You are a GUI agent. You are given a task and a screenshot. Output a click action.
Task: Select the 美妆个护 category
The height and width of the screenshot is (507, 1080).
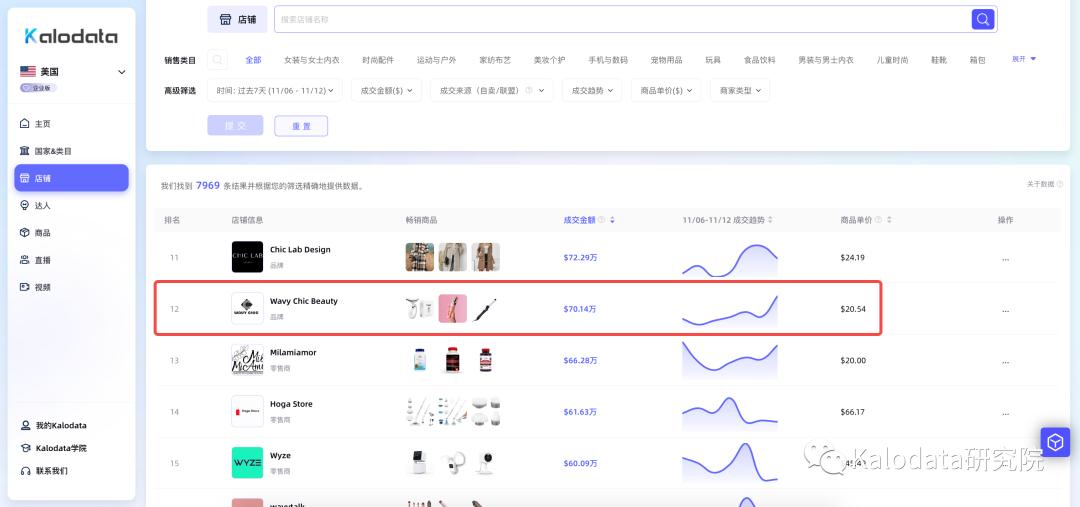pos(550,60)
